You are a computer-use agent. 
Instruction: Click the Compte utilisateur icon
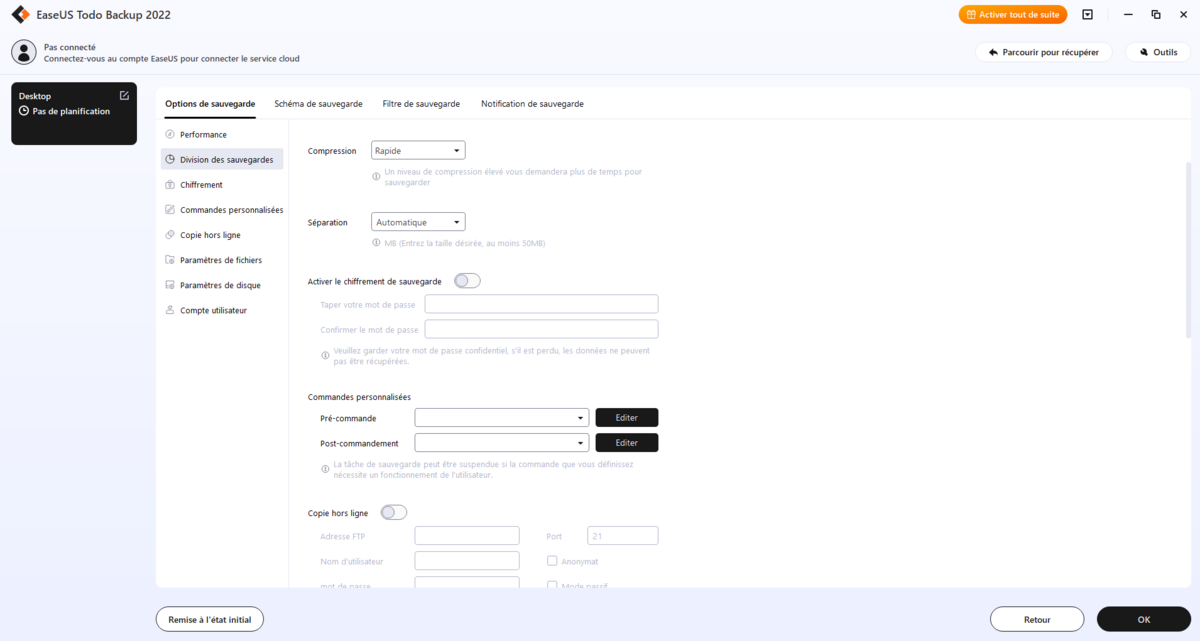click(170, 310)
